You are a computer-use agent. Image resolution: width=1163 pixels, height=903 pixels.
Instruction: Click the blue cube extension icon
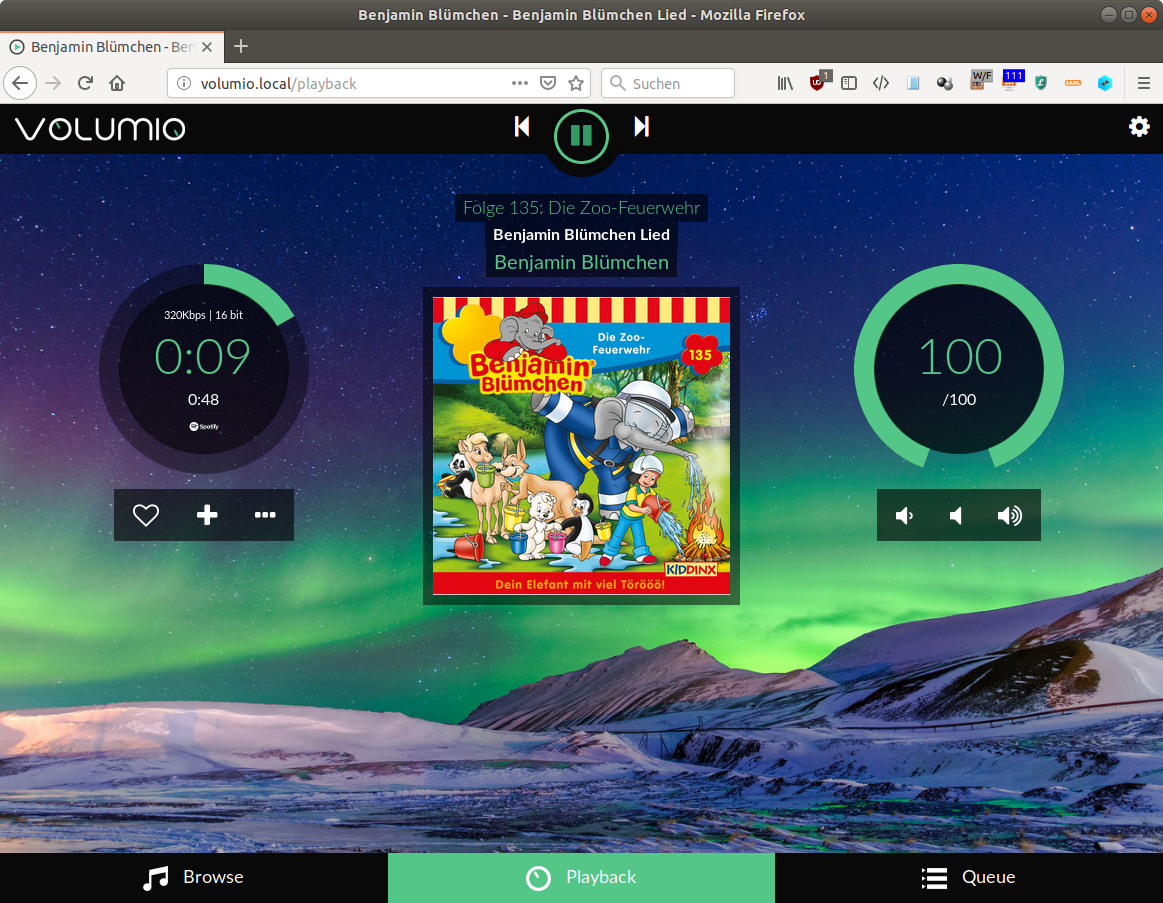coord(1105,83)
